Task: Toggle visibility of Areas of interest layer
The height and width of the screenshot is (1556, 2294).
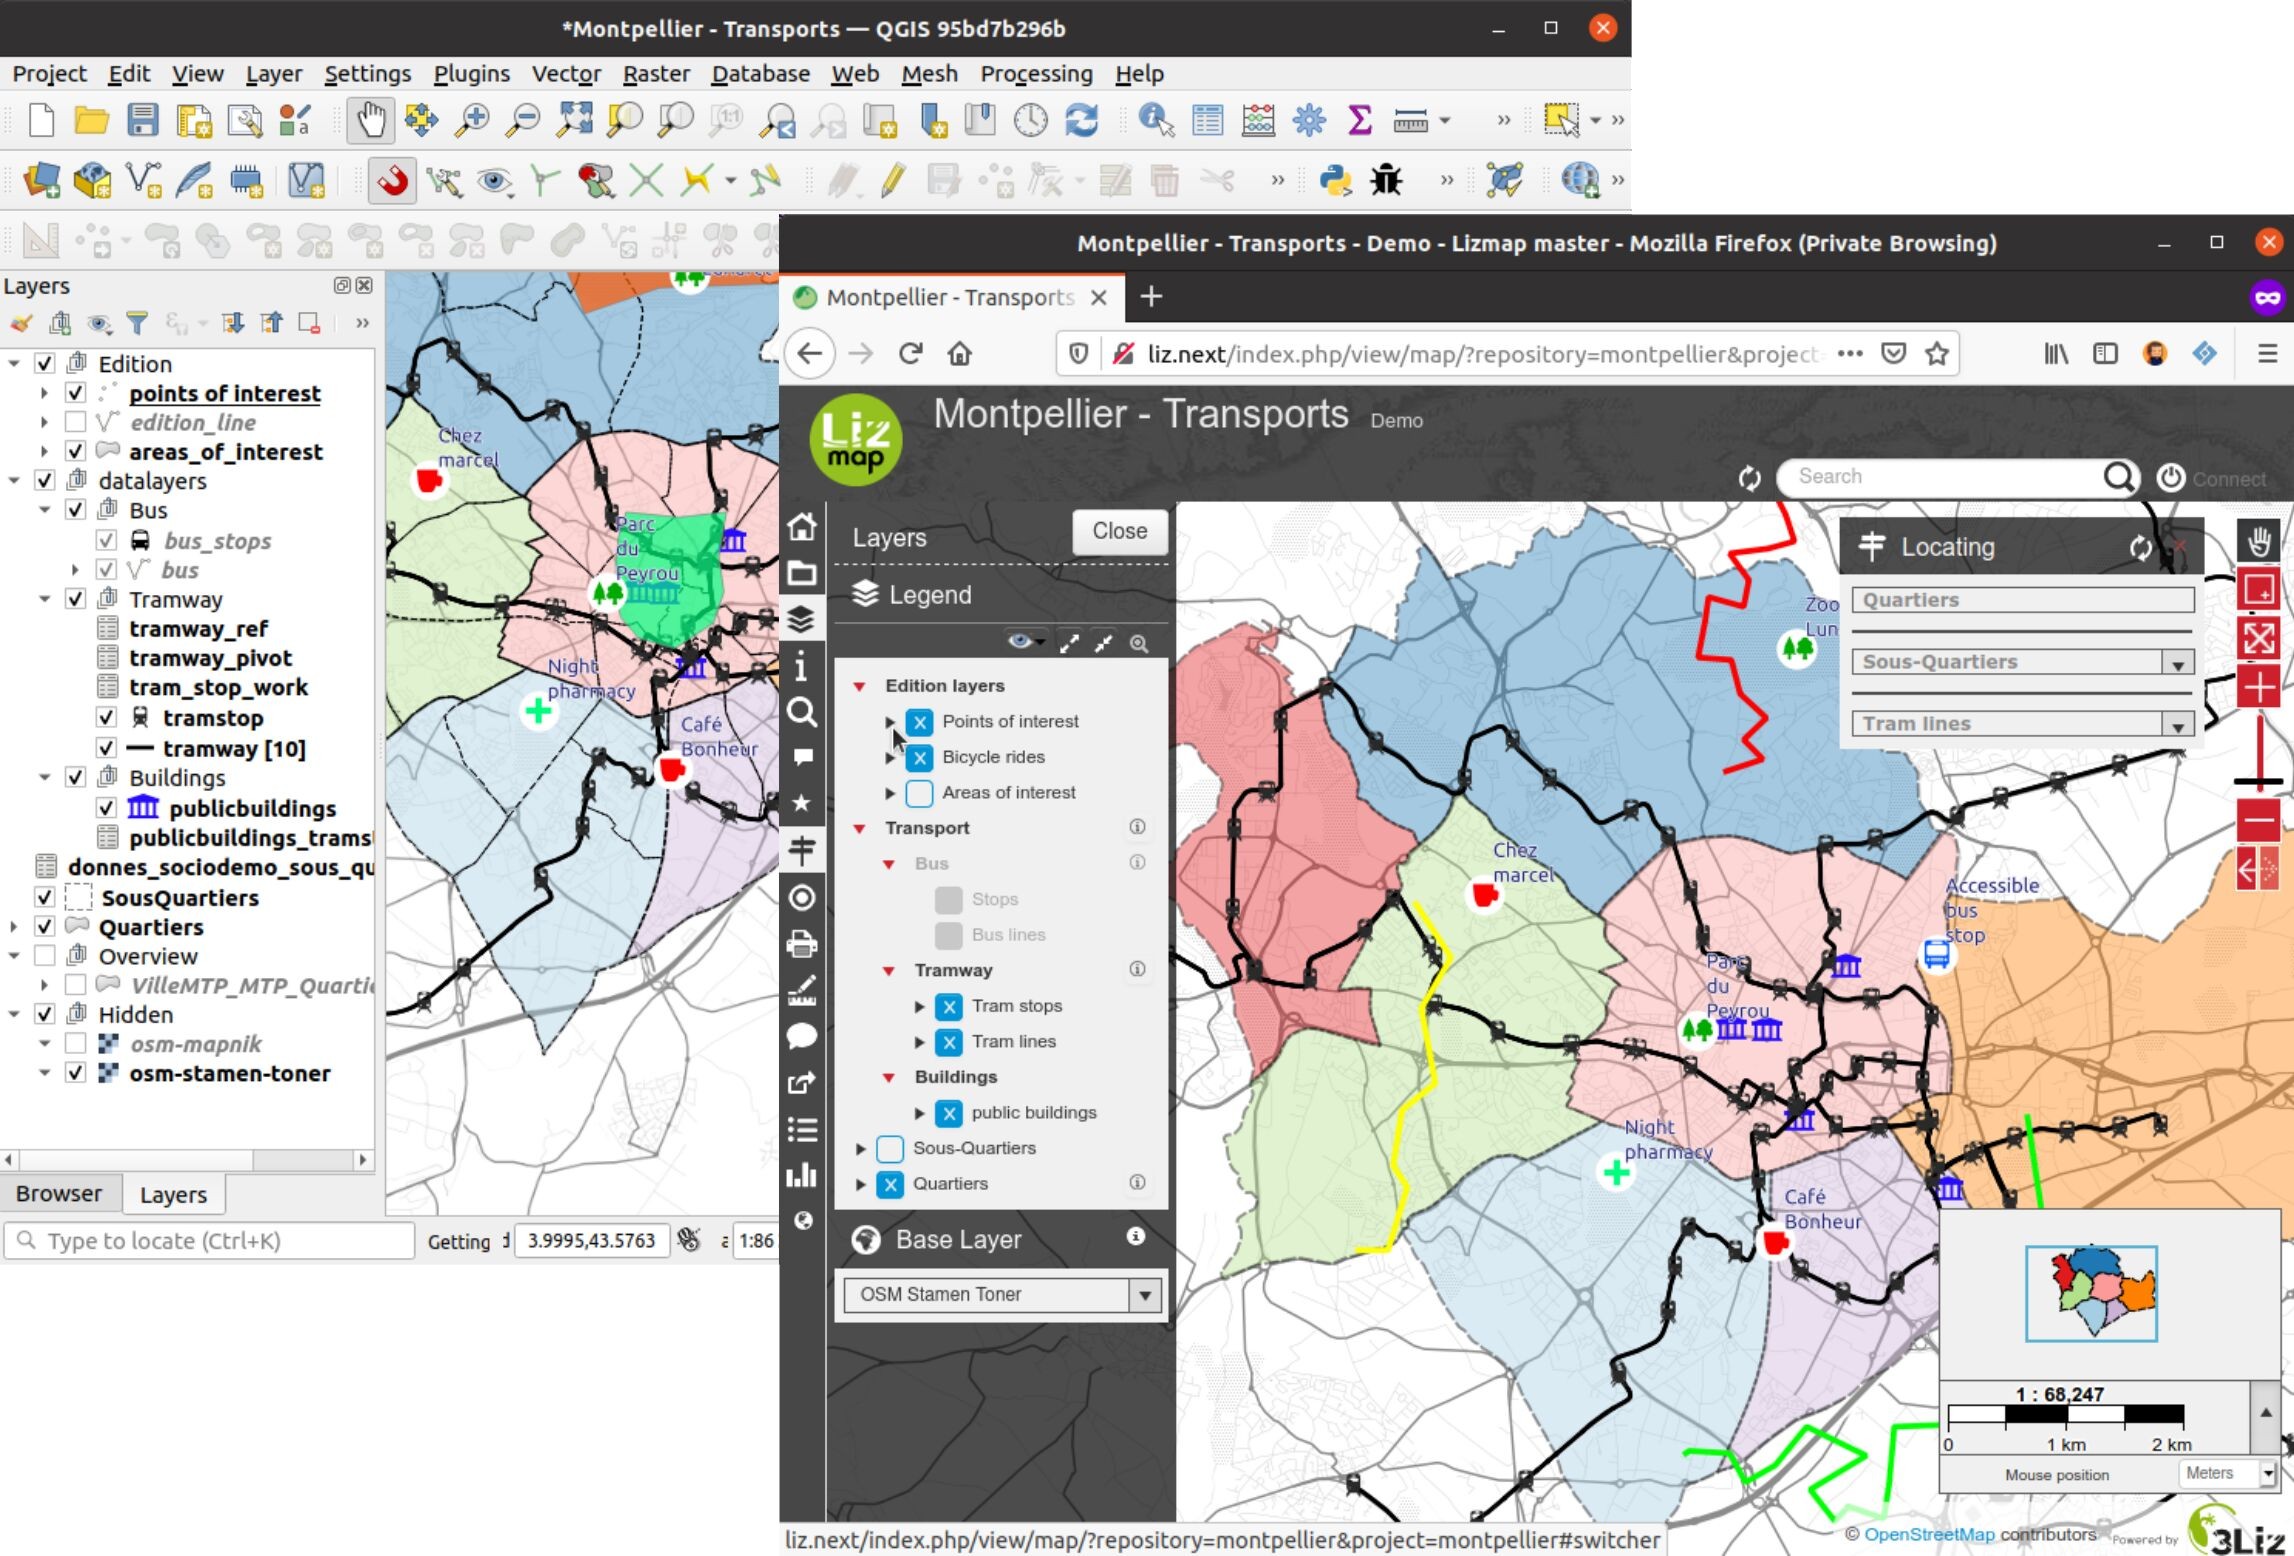Action: tap(917, 792)
